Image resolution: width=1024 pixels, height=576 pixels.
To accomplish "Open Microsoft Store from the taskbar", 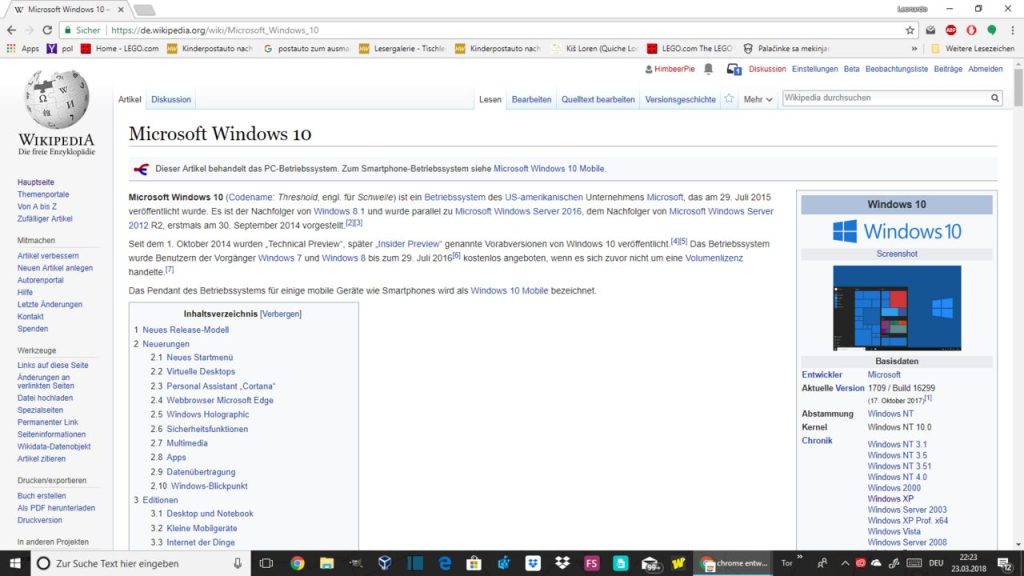I will point(474,563).
